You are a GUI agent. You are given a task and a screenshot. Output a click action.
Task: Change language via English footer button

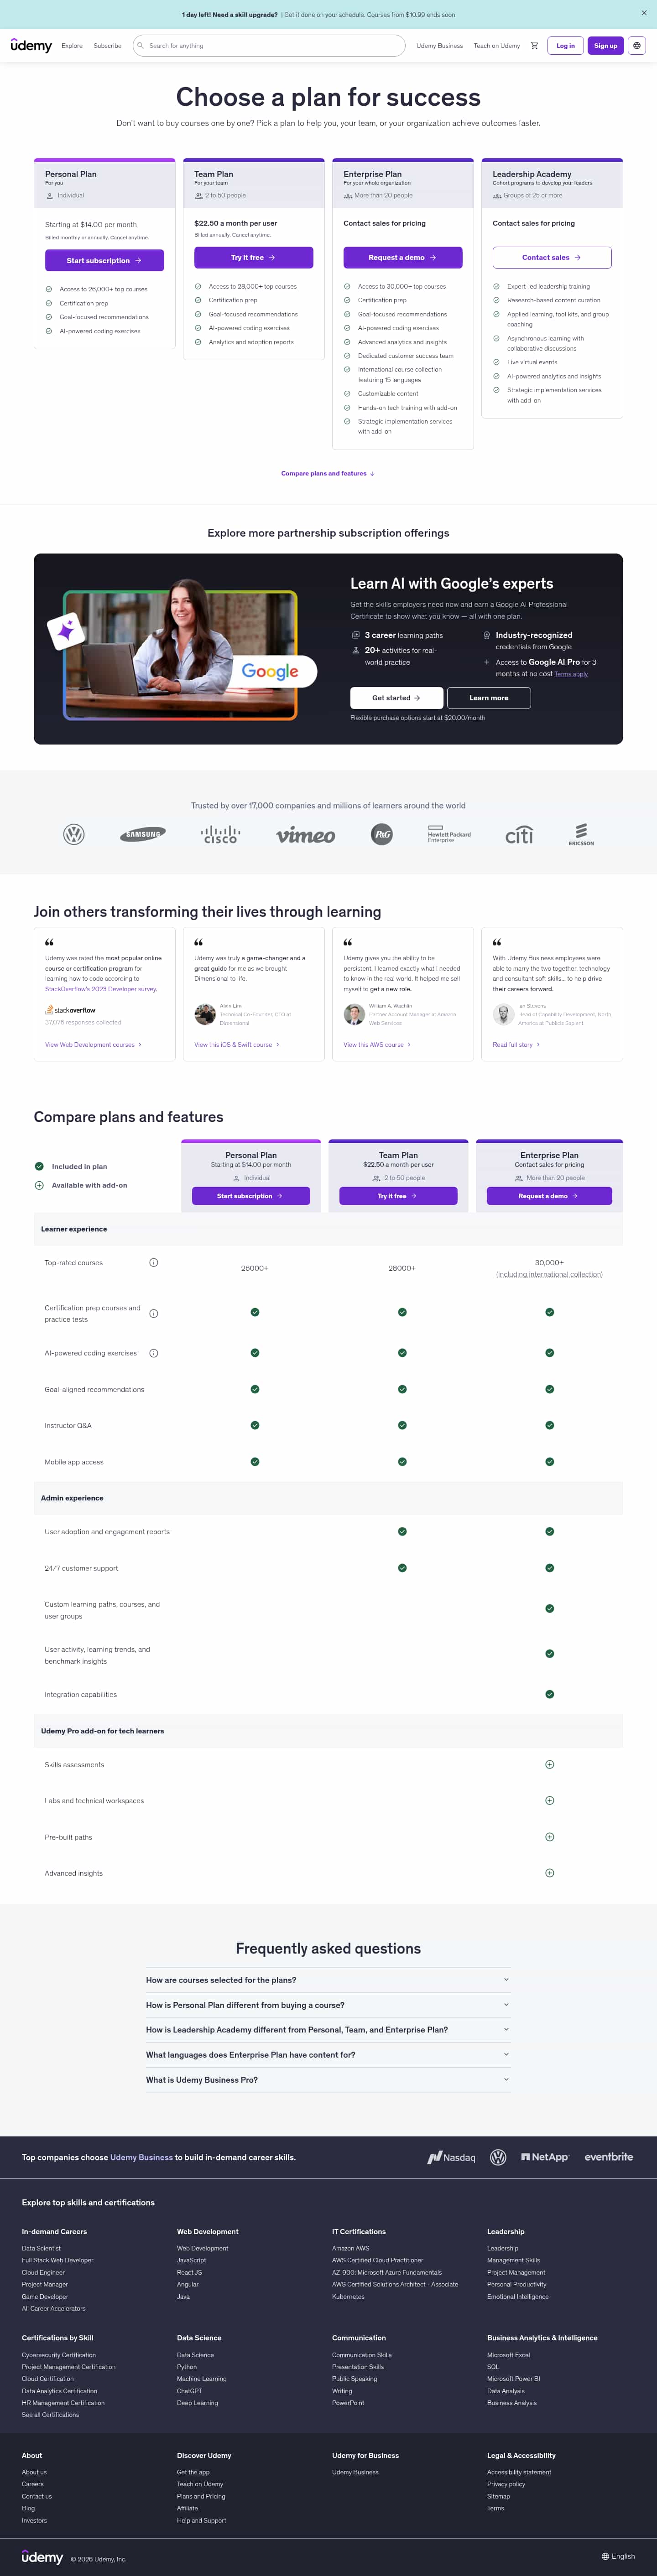tap(618, 2556)
